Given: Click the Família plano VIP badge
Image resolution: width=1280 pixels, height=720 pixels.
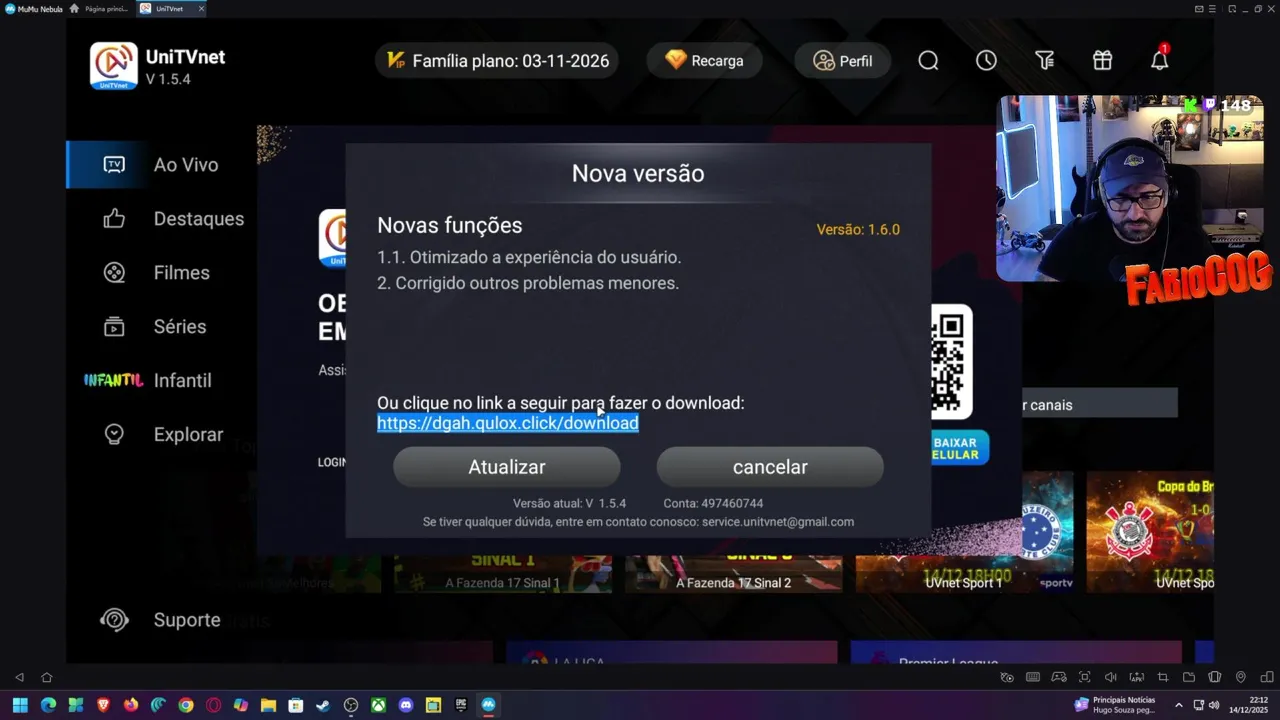Looking at the screenshot, I should [x=497, y=61].
